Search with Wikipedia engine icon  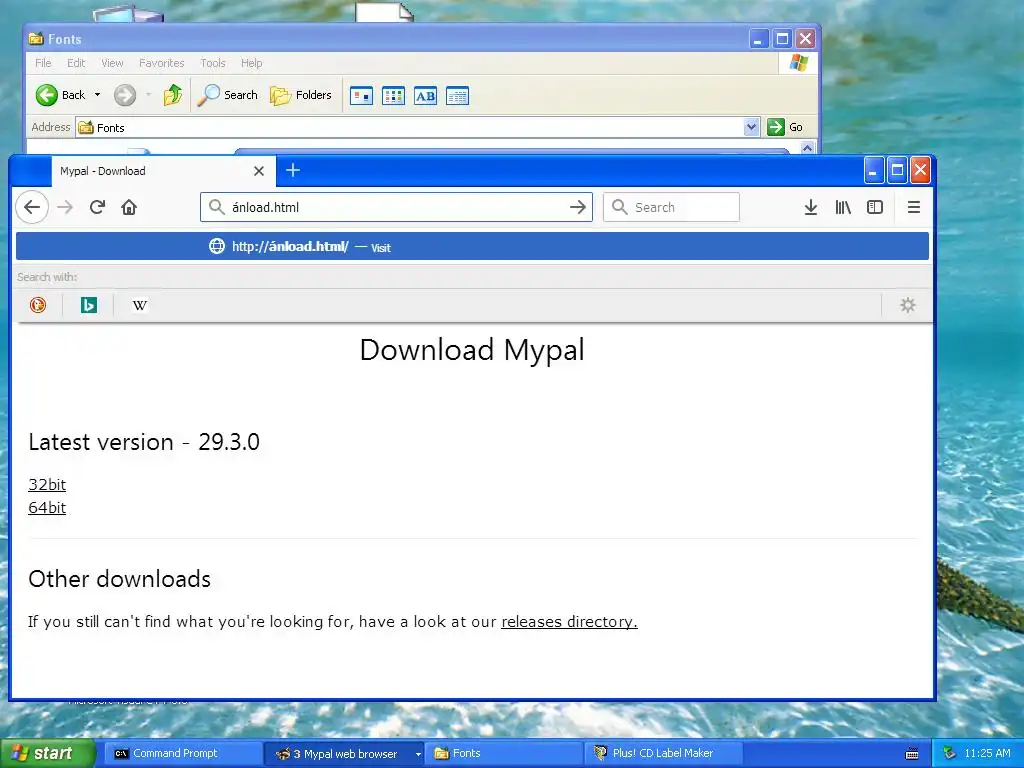140,305
